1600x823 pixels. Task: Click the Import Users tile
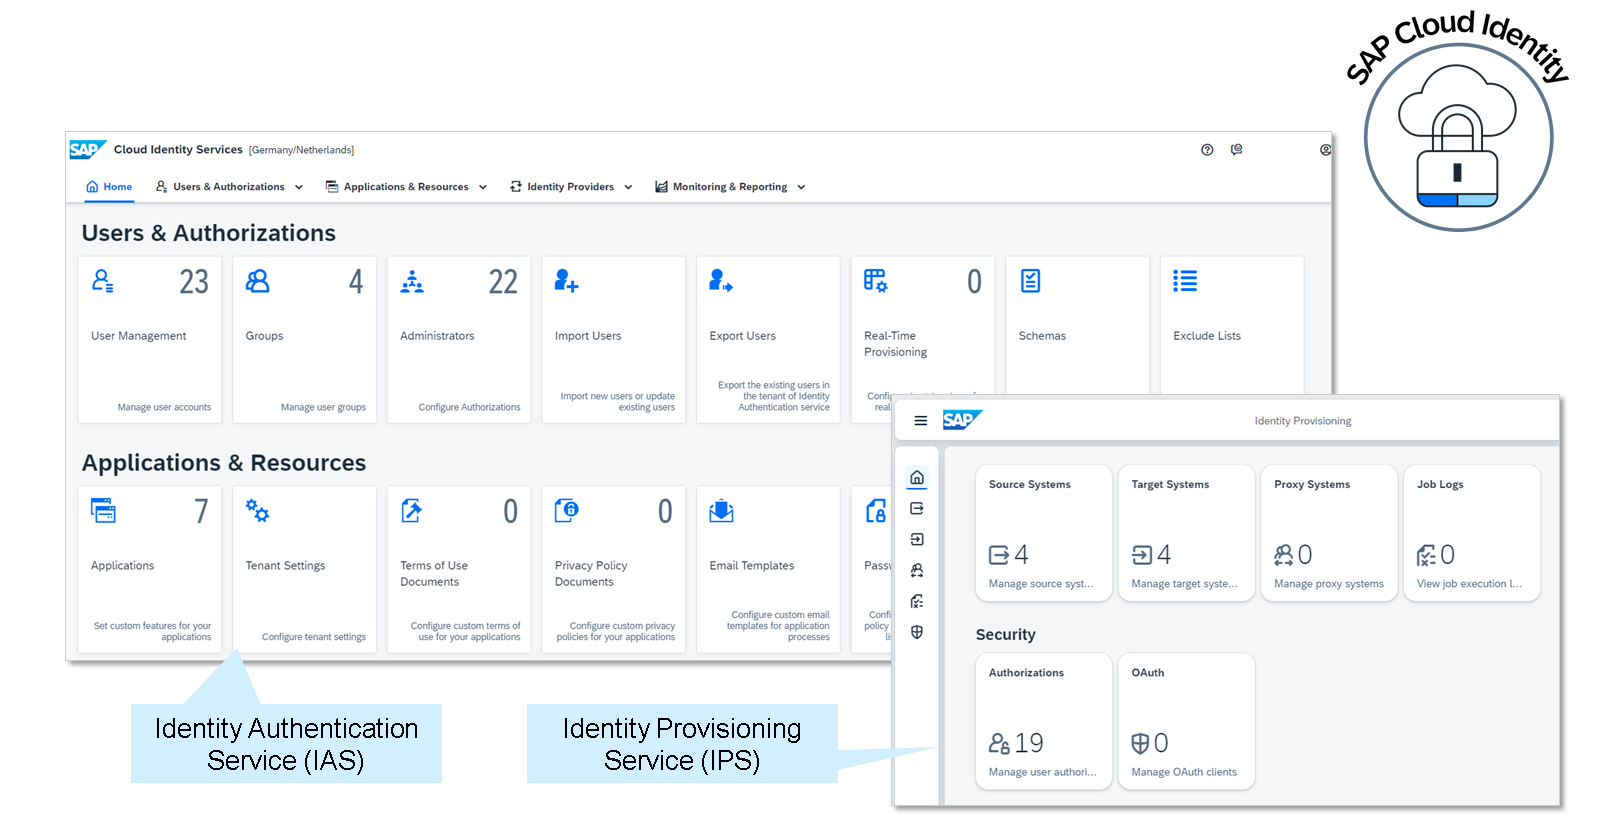coord(613,340)
